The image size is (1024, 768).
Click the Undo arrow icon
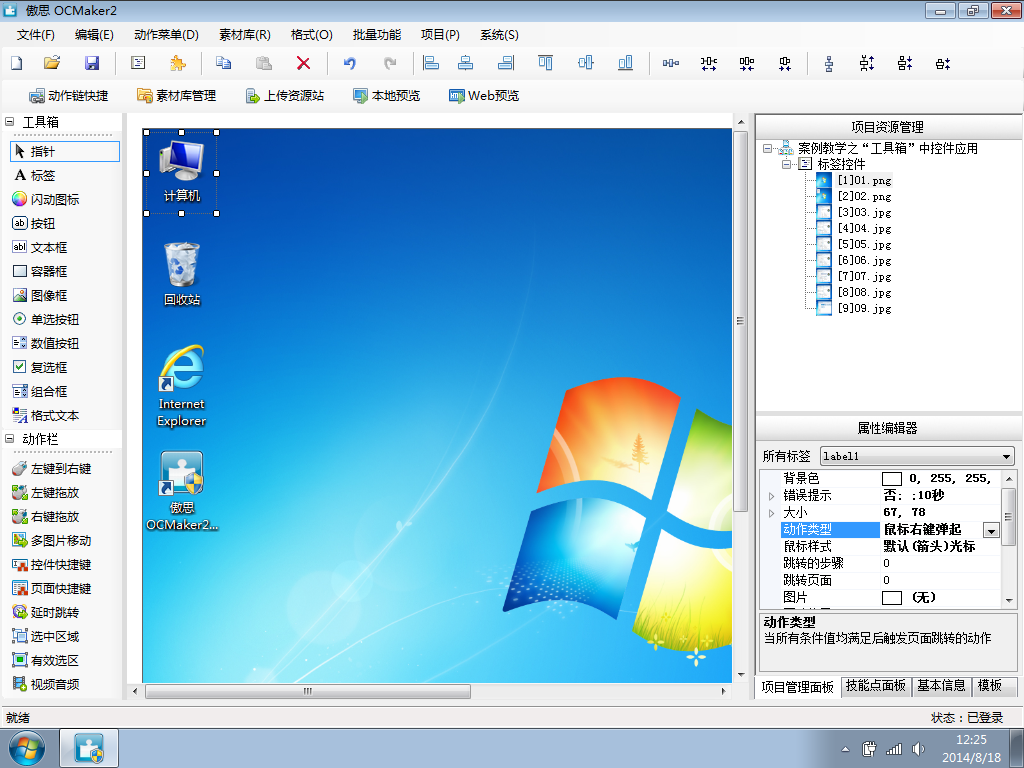(x=350, y=63)
